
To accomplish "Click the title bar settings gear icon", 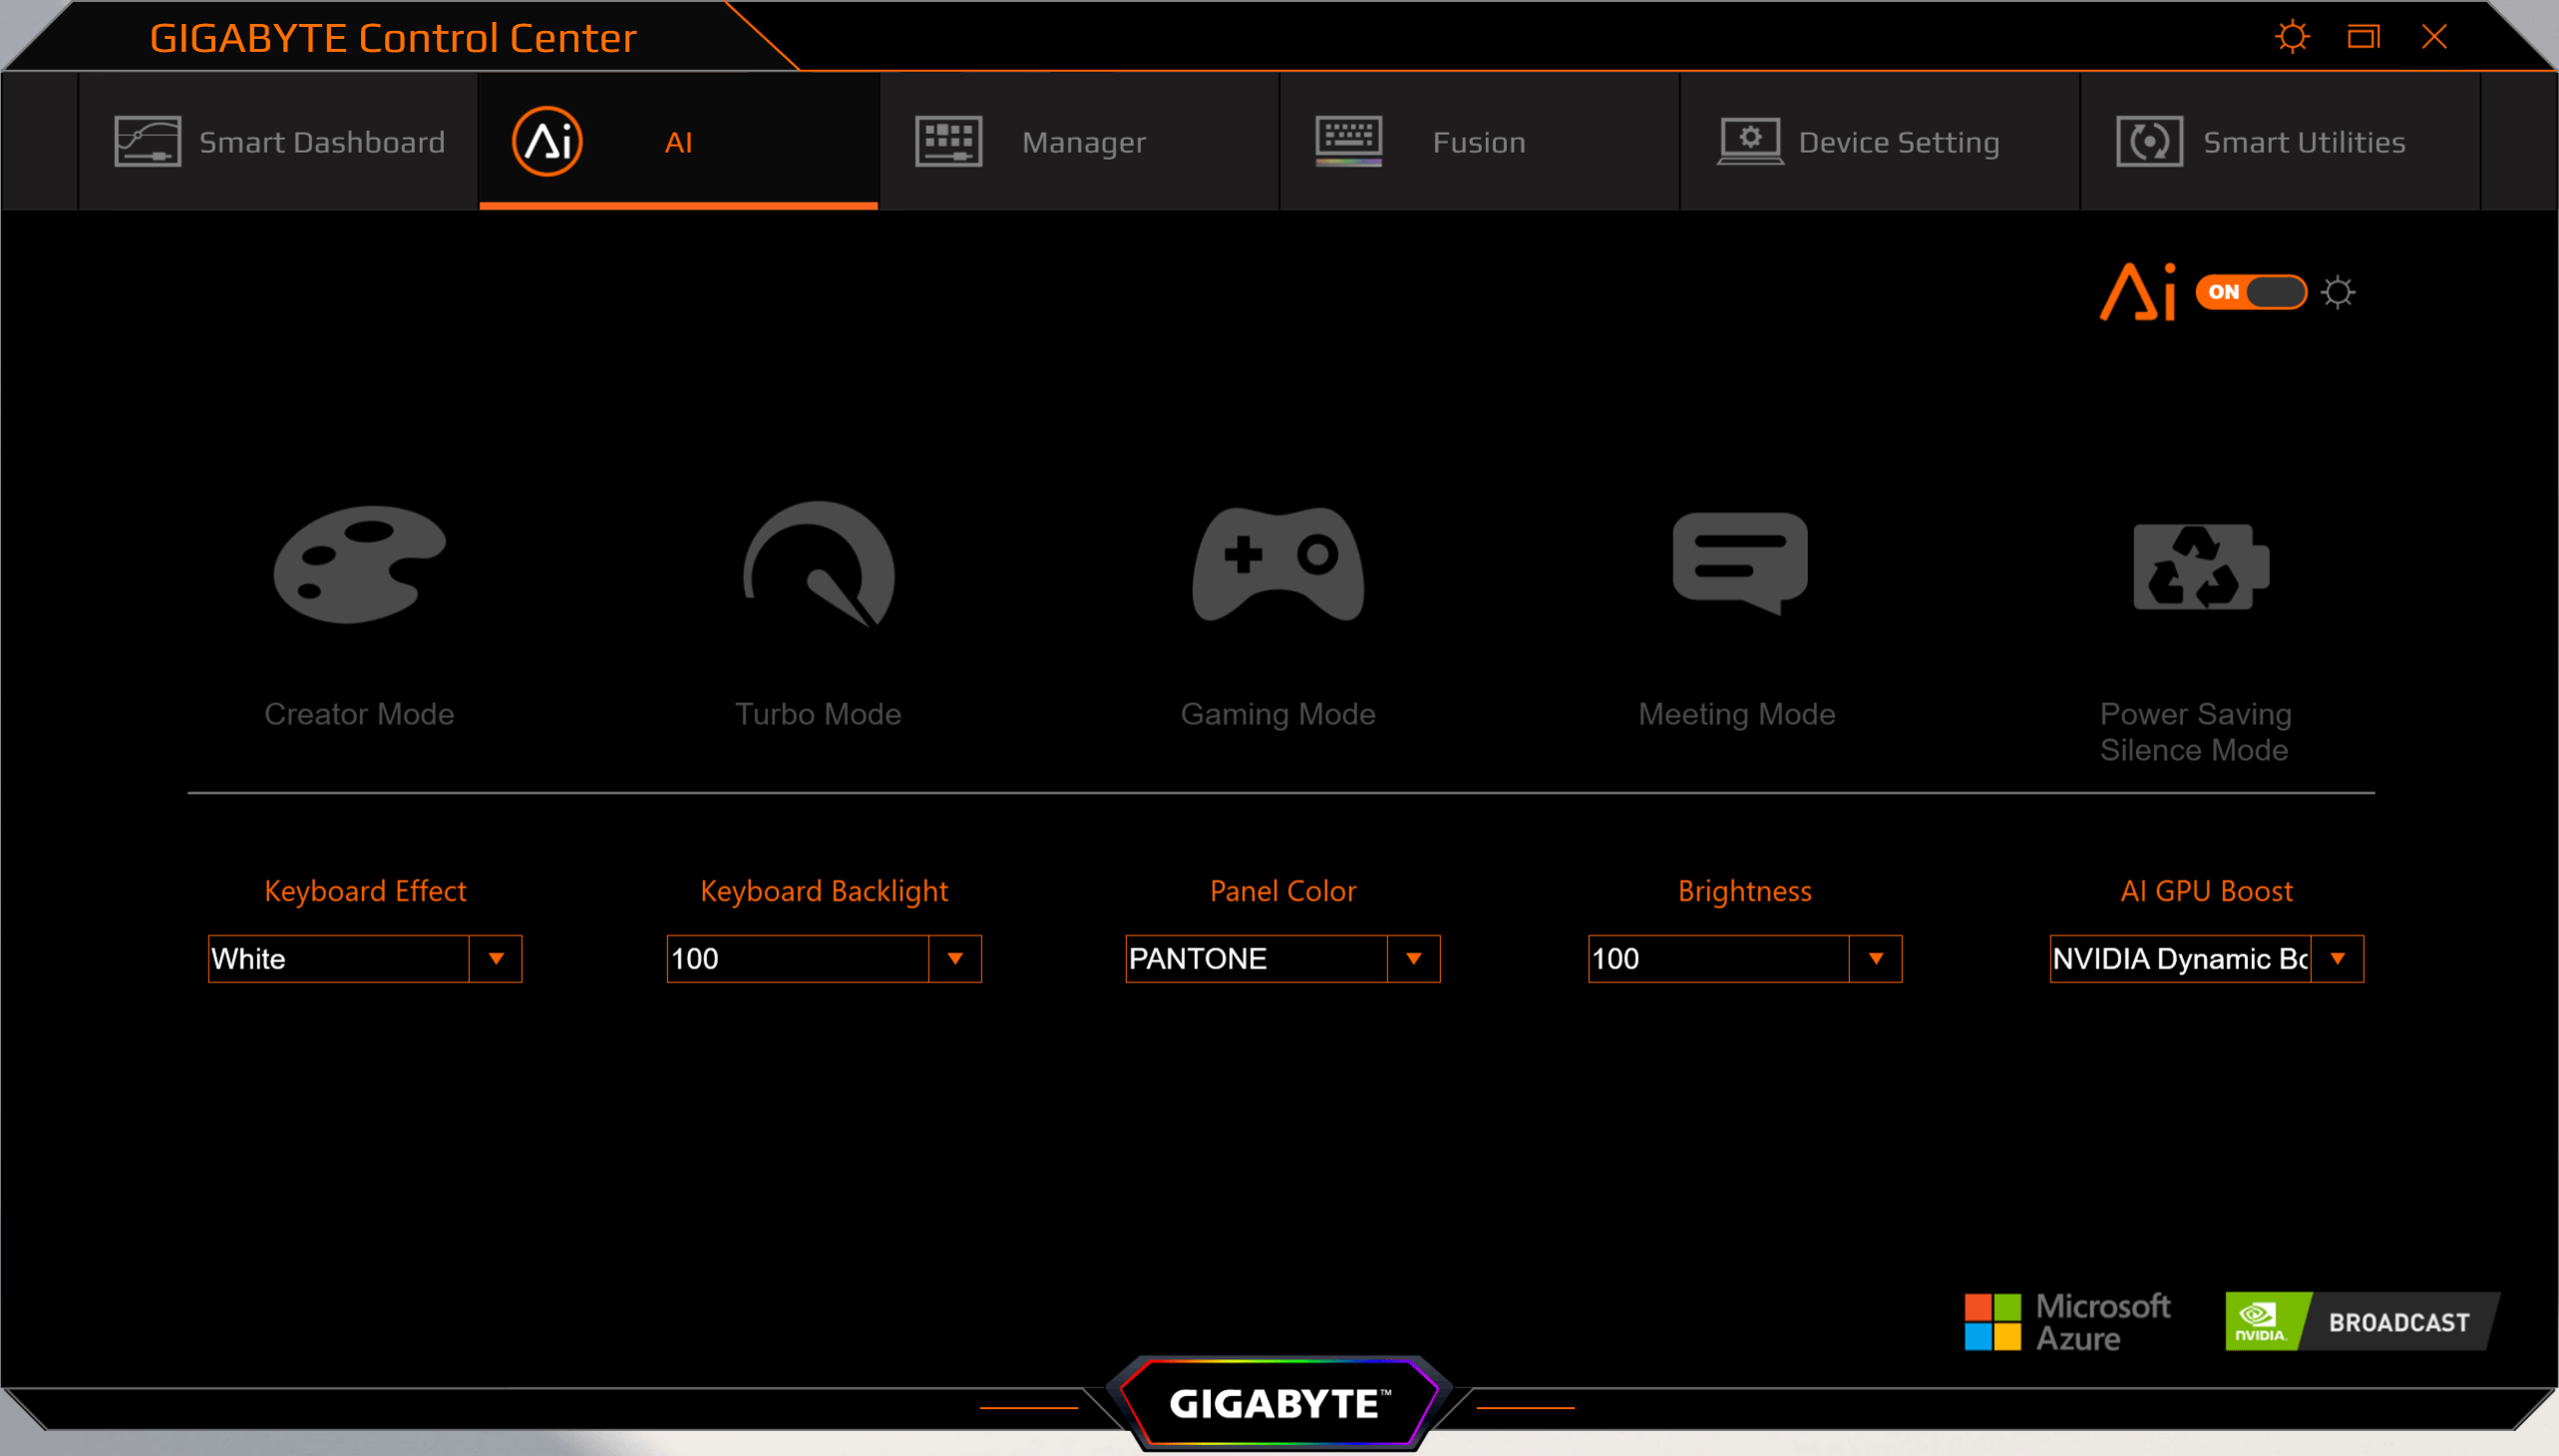I will [x=2292, y=38].
